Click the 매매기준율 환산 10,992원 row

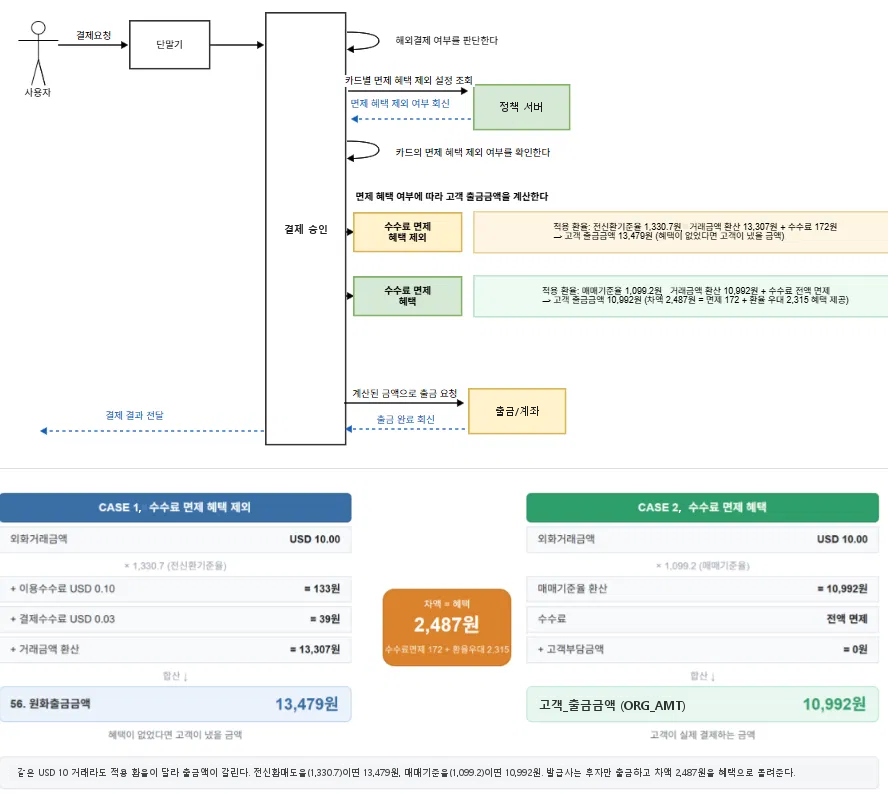pyautogui.click(x=702, y=589)
